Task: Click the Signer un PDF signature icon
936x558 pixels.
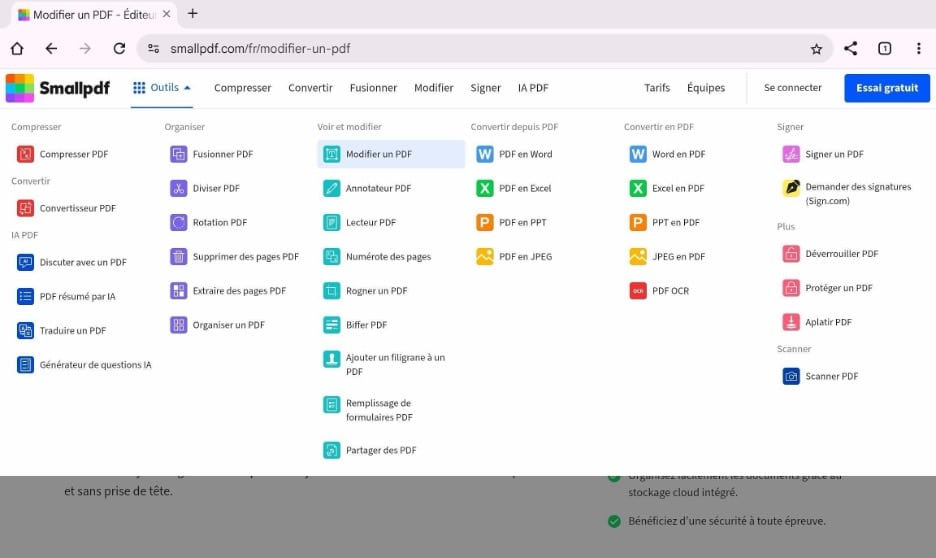Action: click(791, 154)
